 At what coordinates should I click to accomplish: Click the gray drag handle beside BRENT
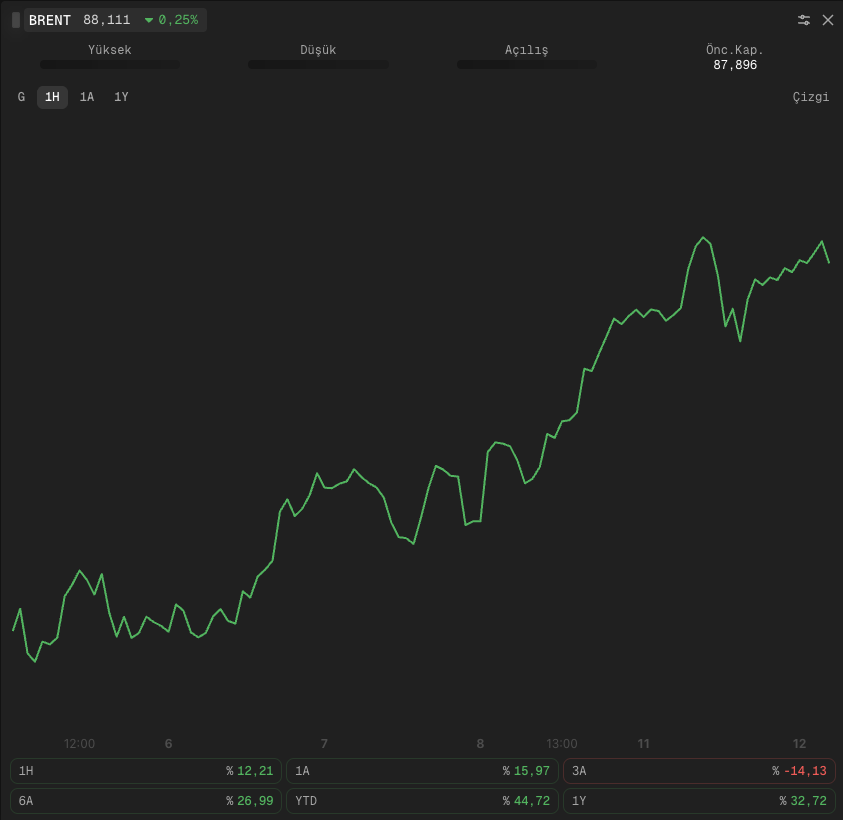(16, 20)
